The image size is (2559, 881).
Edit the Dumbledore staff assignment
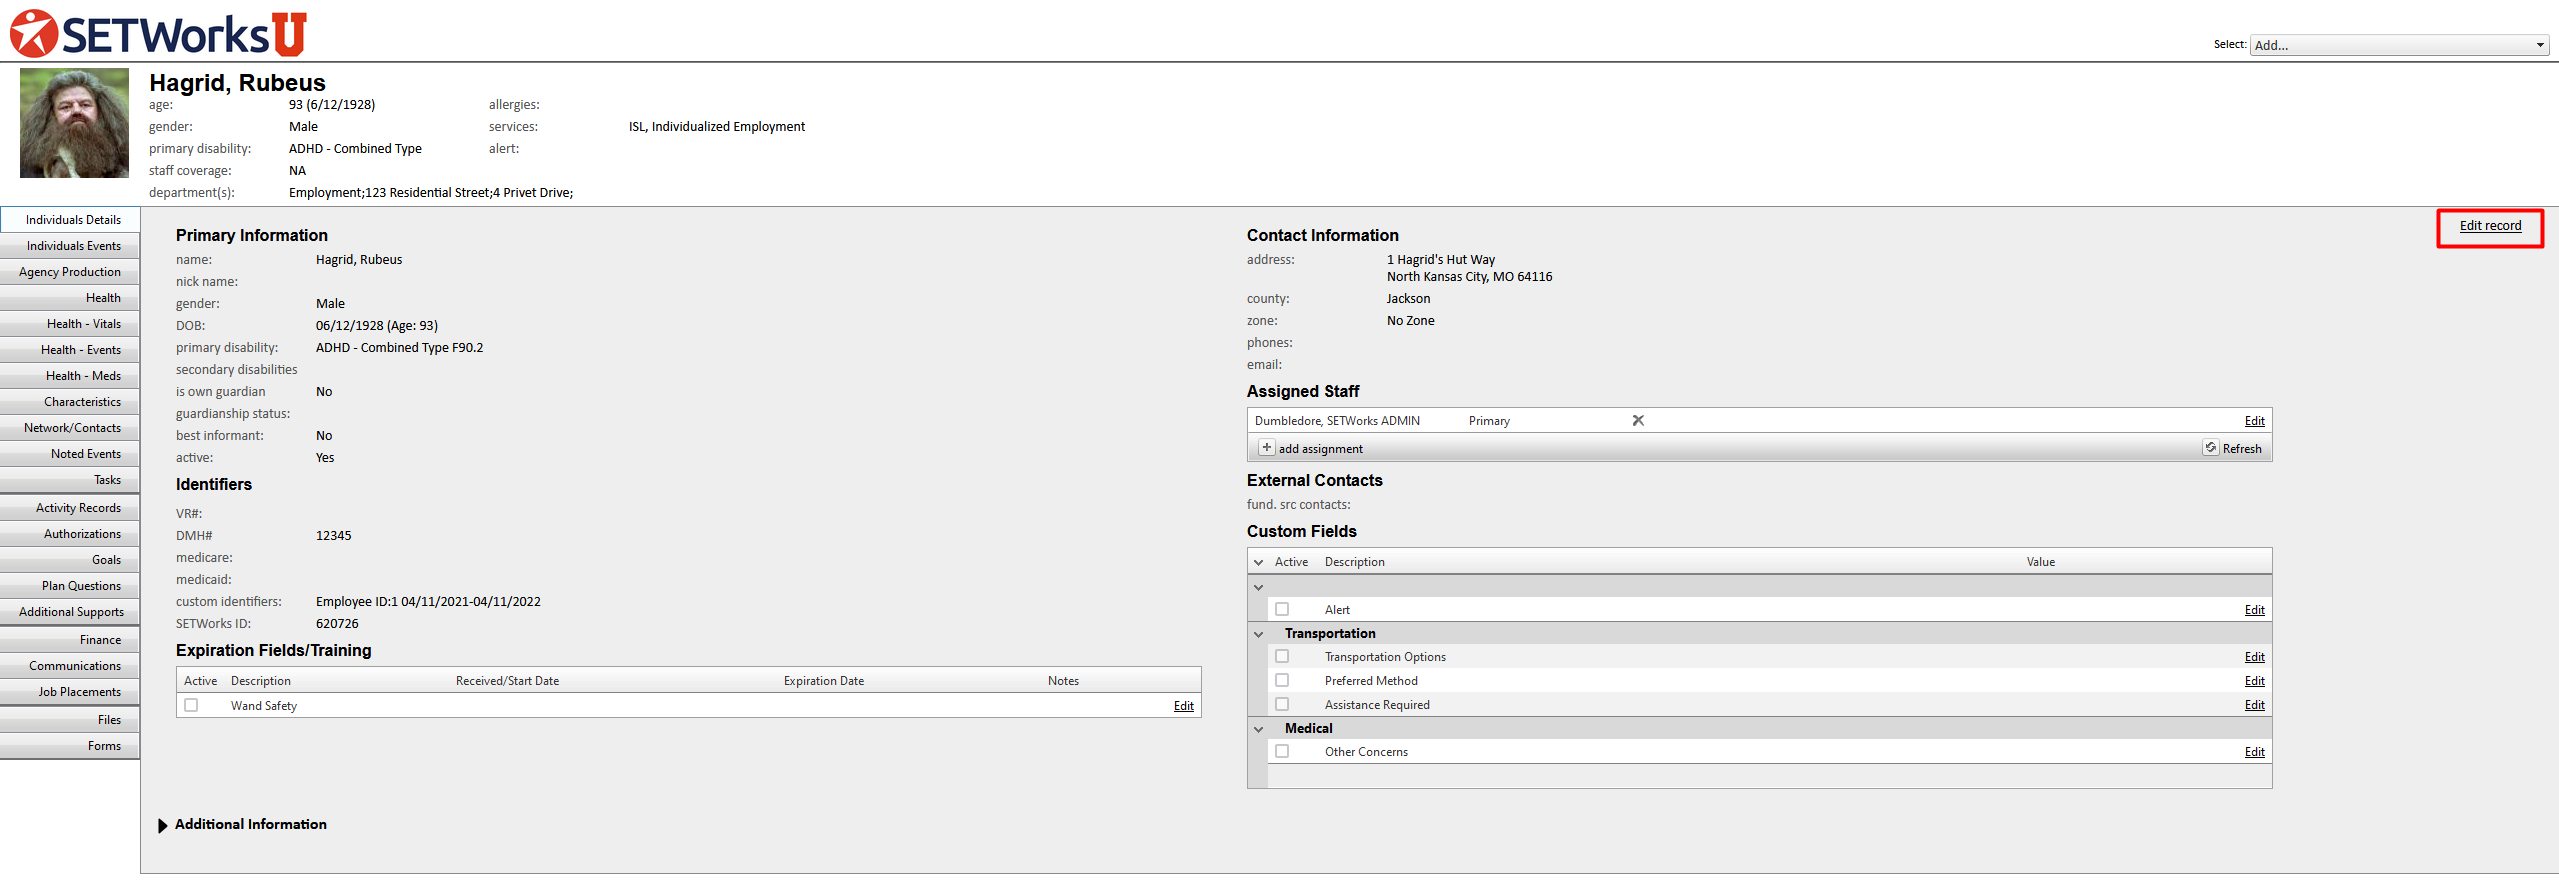(2254, 421)
